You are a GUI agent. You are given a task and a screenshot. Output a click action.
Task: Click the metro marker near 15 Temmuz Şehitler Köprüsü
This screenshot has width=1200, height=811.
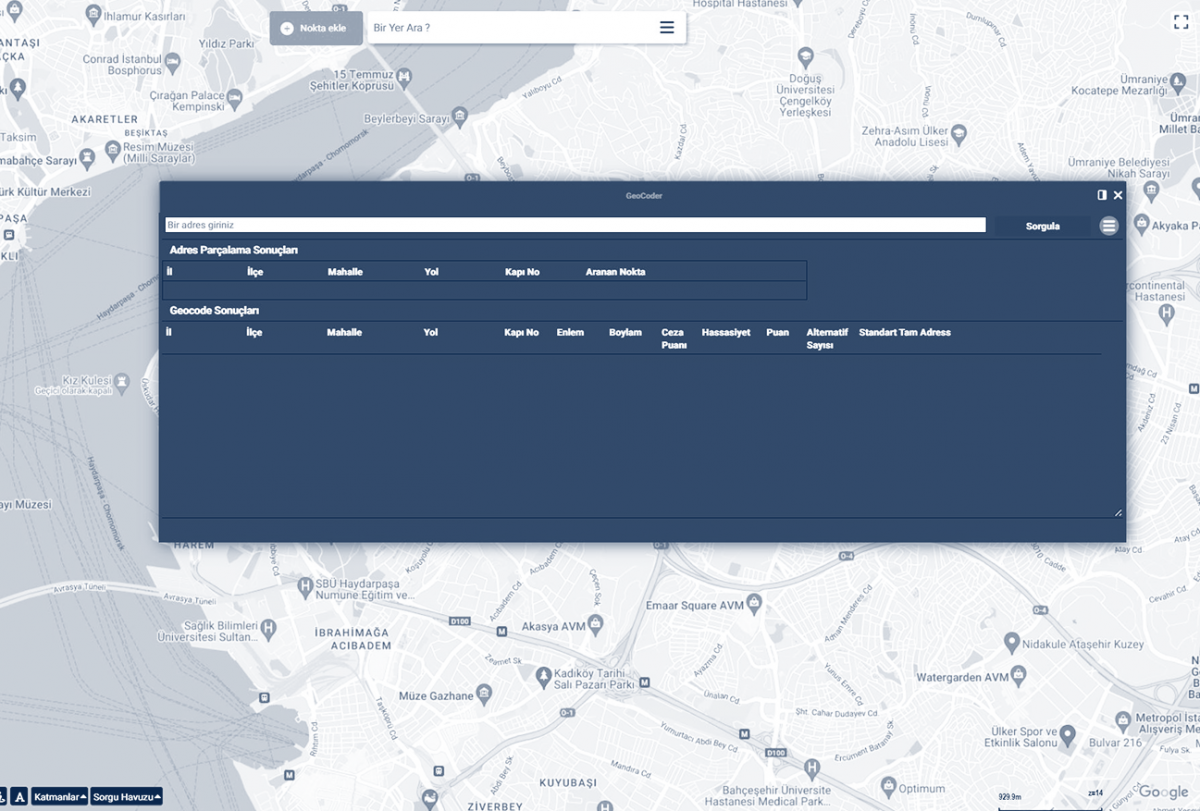(404, 72)
